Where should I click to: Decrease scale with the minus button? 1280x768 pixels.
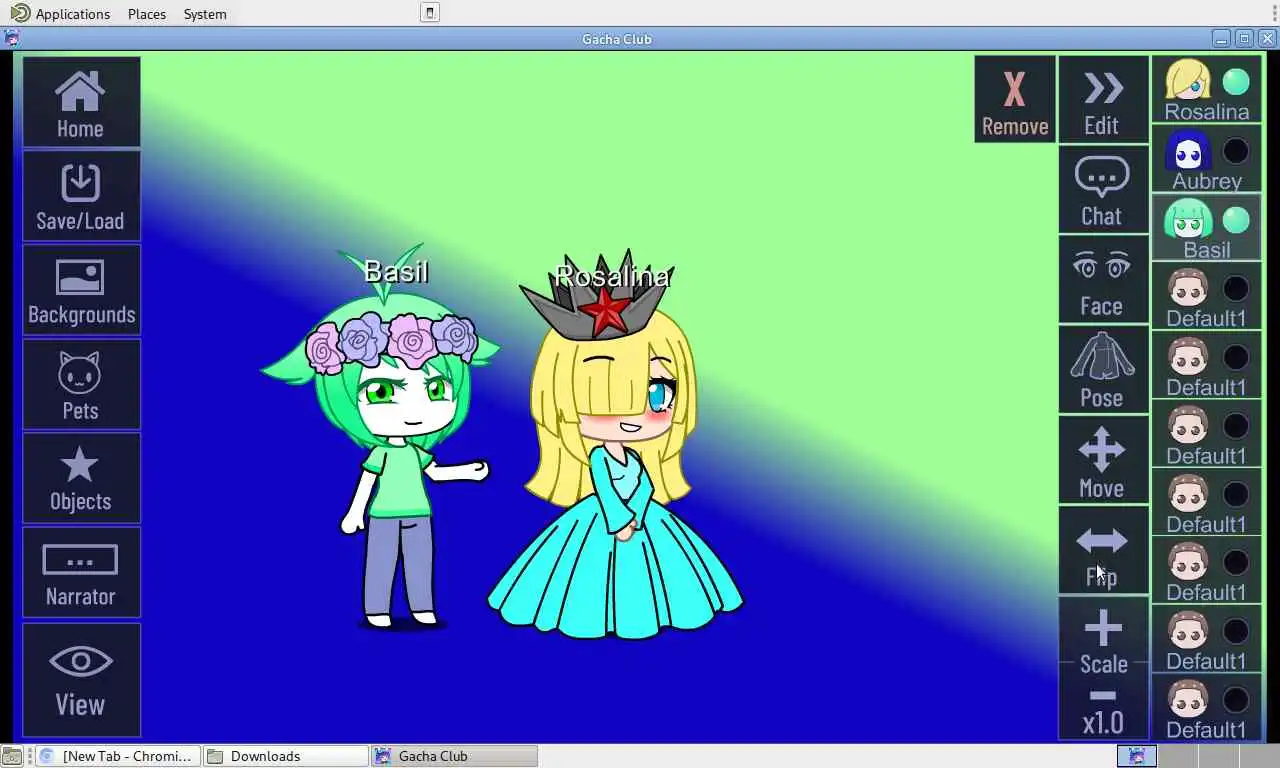[1103, 695]
